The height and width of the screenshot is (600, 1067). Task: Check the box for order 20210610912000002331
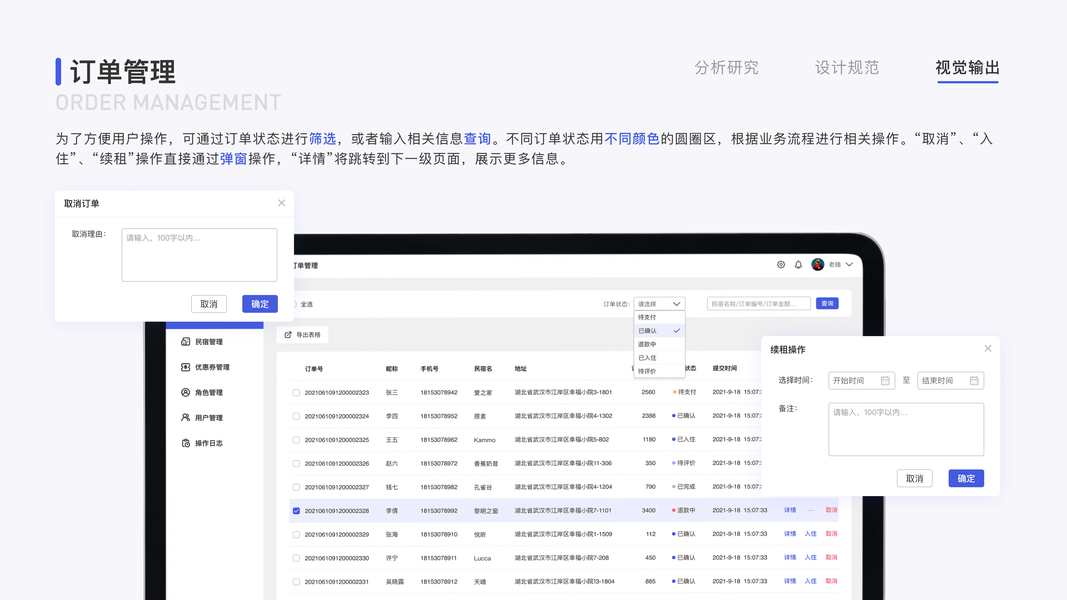(296, 582)
